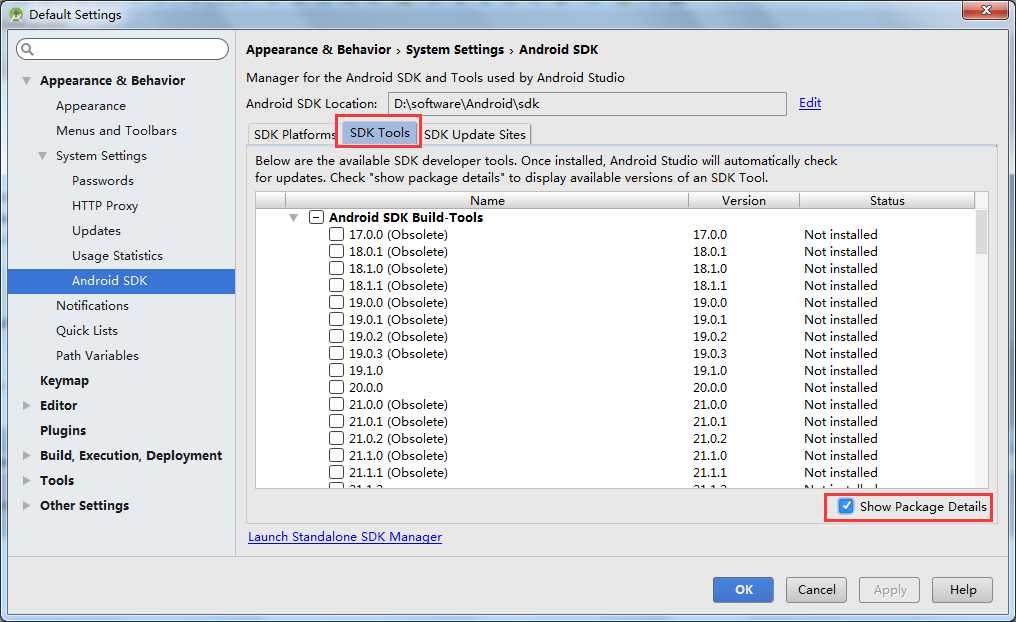Expand the Editor settings node
1016x622 pixels.
click(x=27, y=406)
